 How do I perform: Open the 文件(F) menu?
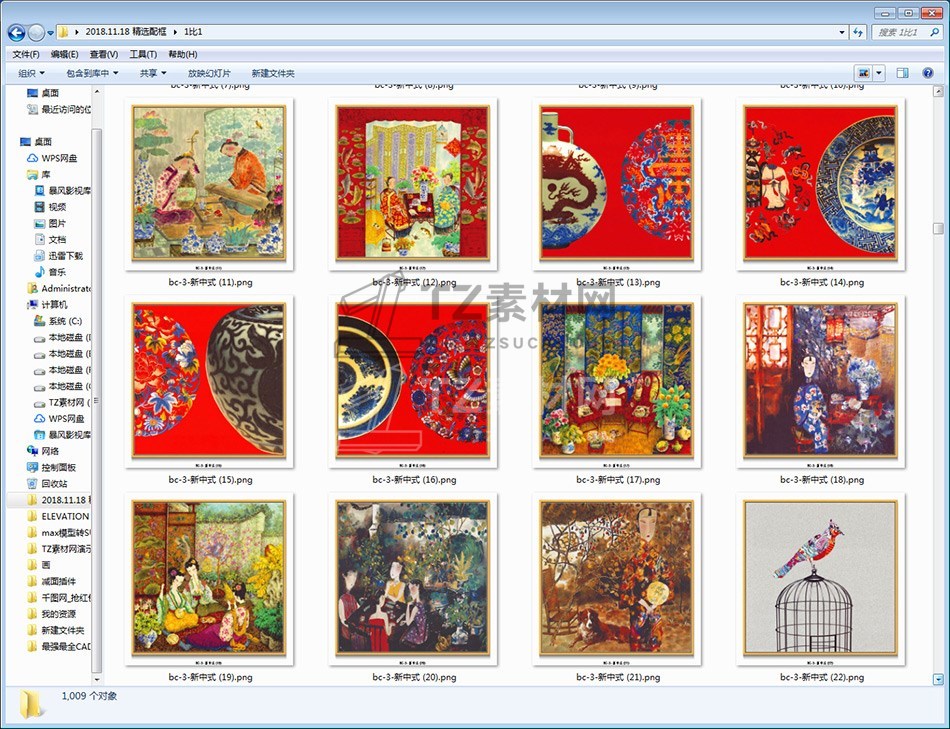[26, 55]
